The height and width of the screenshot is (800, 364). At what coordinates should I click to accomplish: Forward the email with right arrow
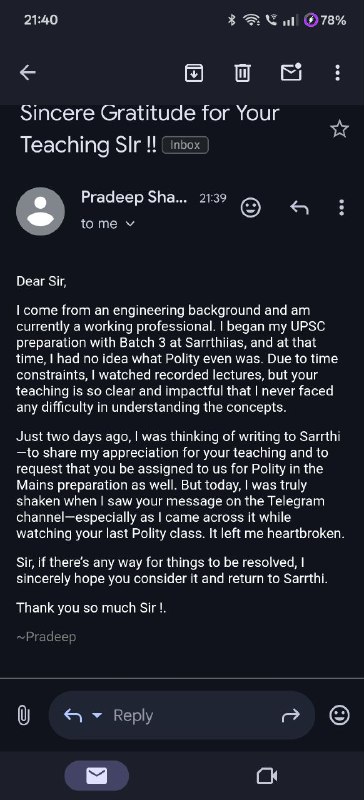290,716
